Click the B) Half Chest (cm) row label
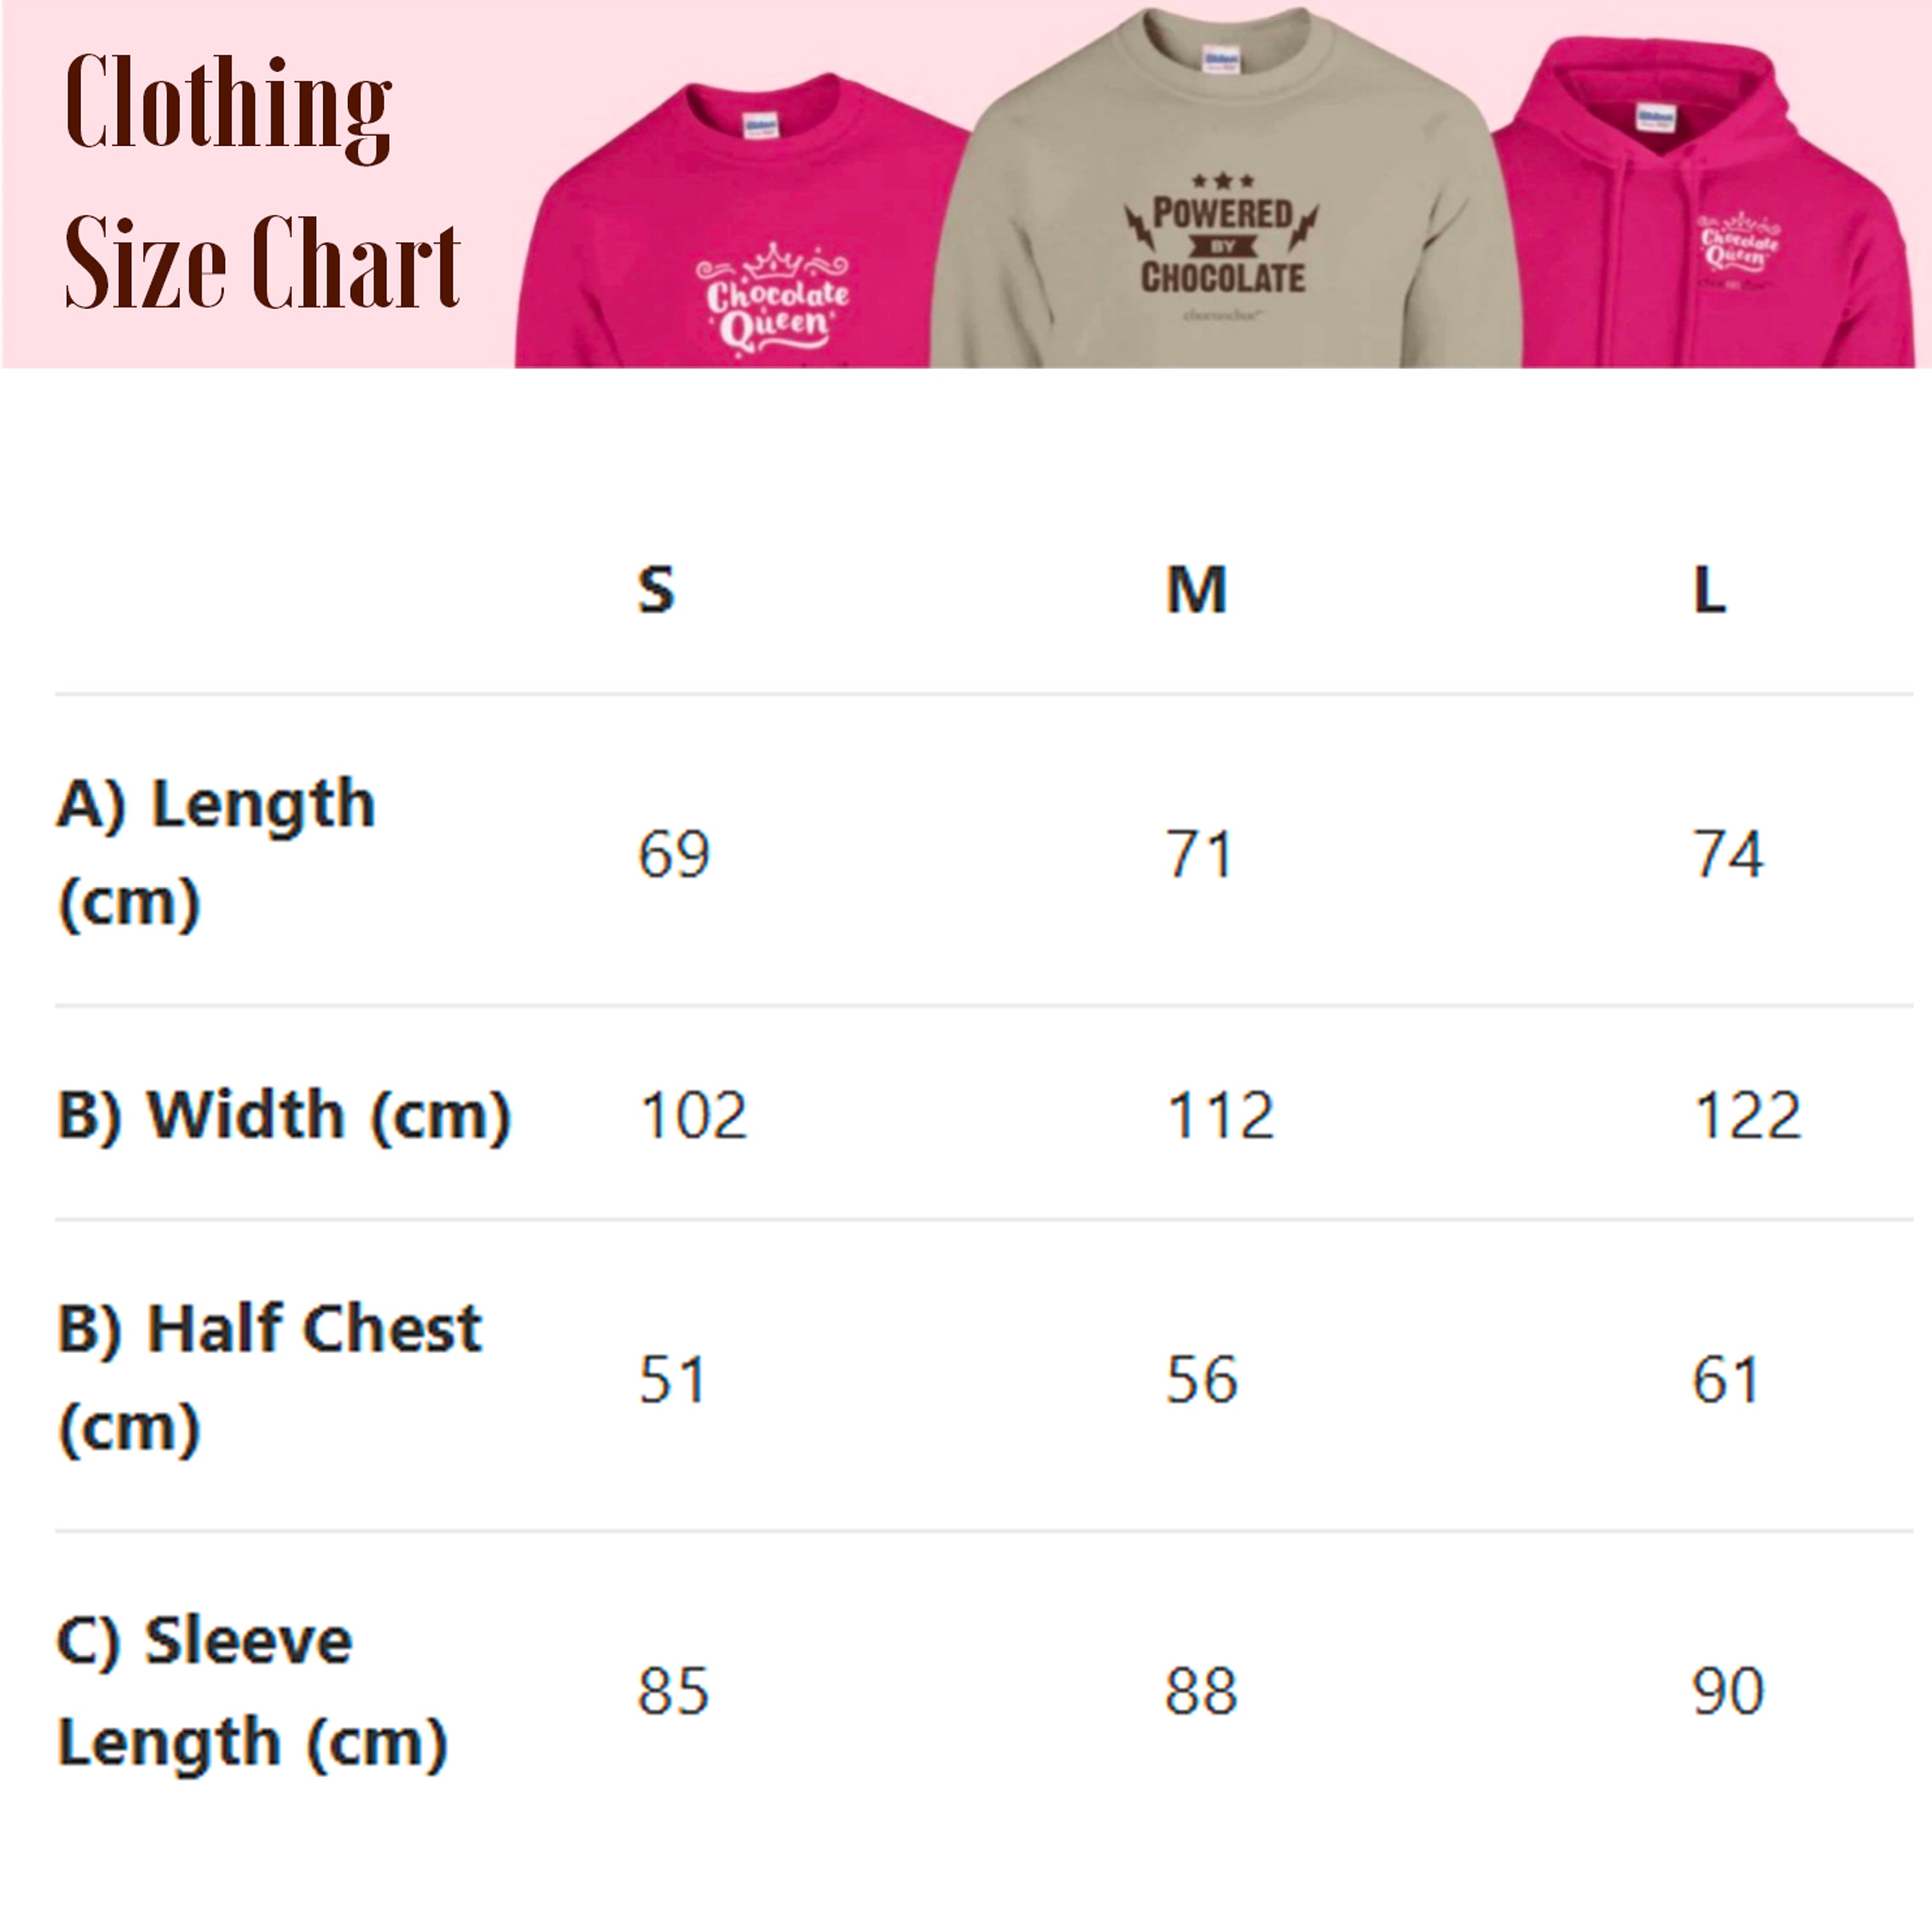This screenshot has height=1932, width=1932. point(270,1378)
